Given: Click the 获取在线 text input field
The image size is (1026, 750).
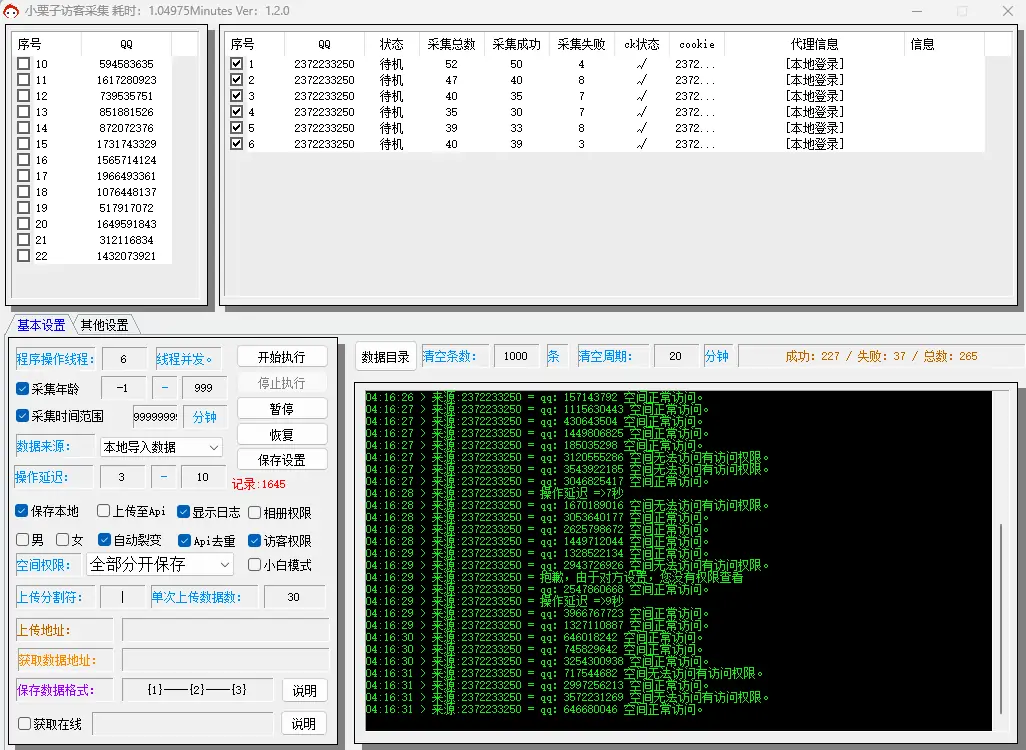Looking at the screenshot, I should click(183, 724).
